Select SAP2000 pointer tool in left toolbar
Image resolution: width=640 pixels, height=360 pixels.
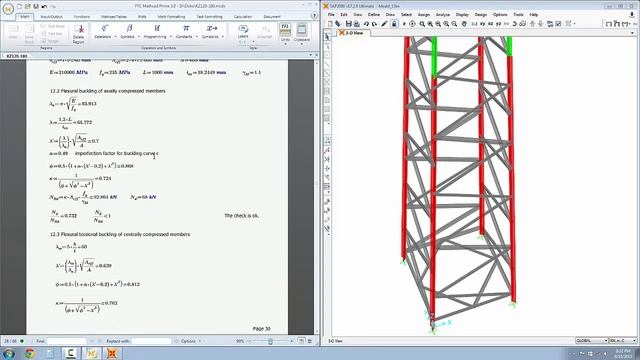click(x=327, y=37)
